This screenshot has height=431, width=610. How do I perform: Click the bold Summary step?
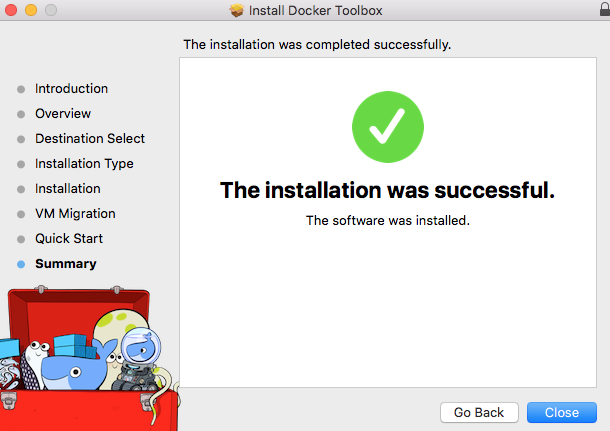tap(66, 264)
